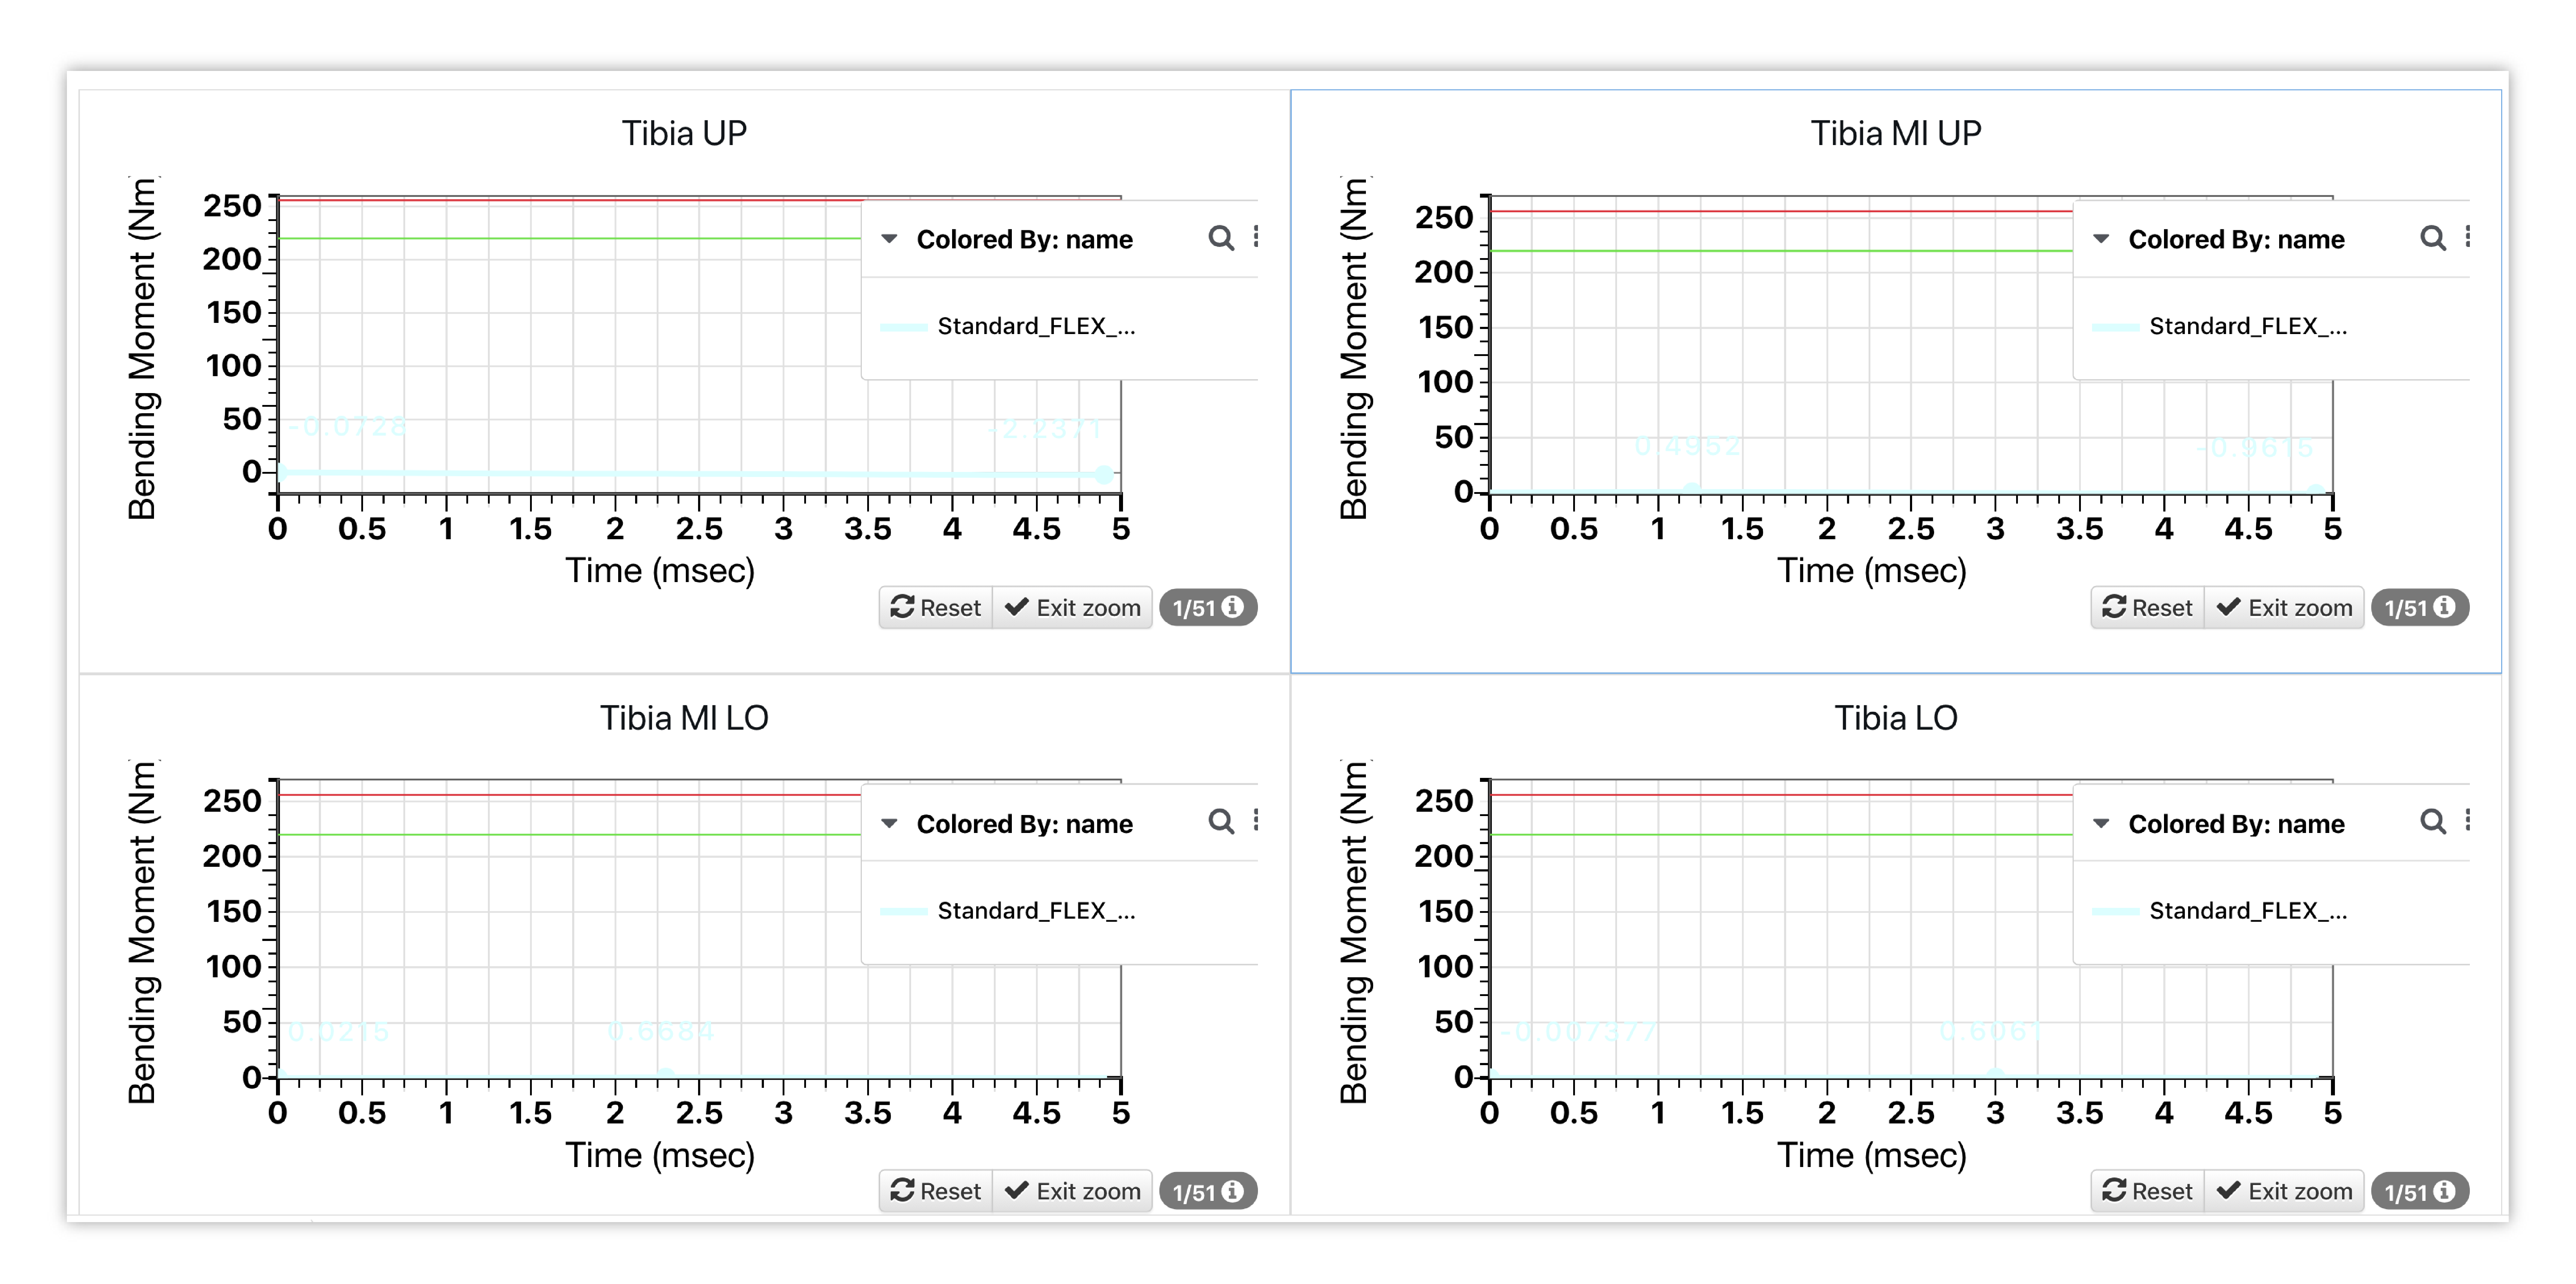The width and height of the screenshot is (2576, 1284).
Task: Collapse the Colored By legend in Tibia LO
Action: pyautogui.click(x=2101, y=824)
